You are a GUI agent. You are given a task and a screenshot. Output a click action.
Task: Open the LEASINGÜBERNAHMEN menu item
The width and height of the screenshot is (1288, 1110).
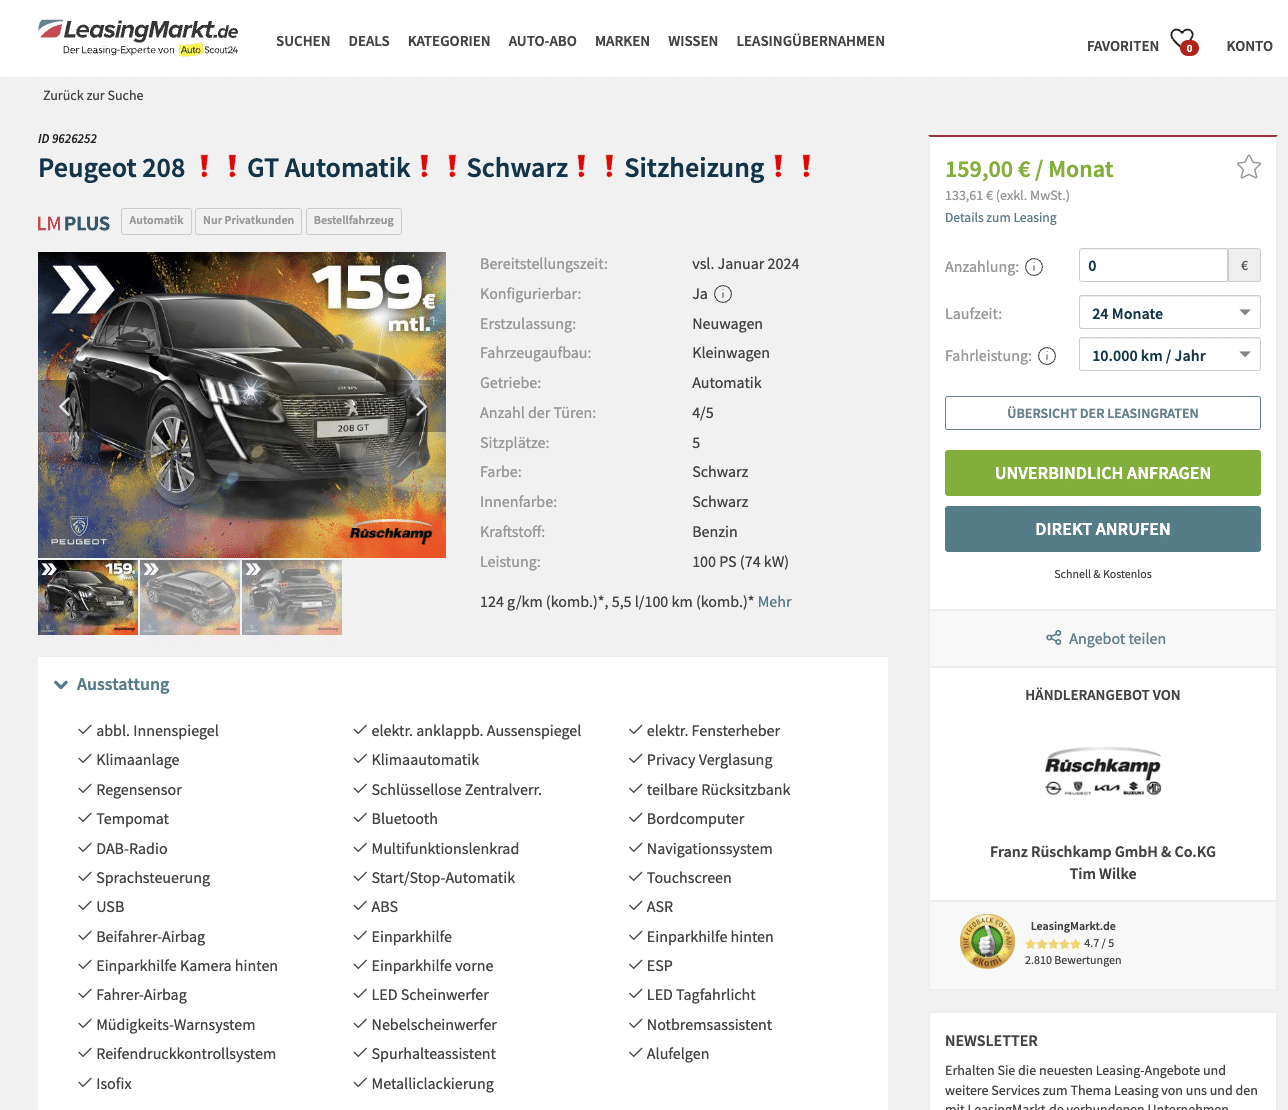[x=810, y=41]
